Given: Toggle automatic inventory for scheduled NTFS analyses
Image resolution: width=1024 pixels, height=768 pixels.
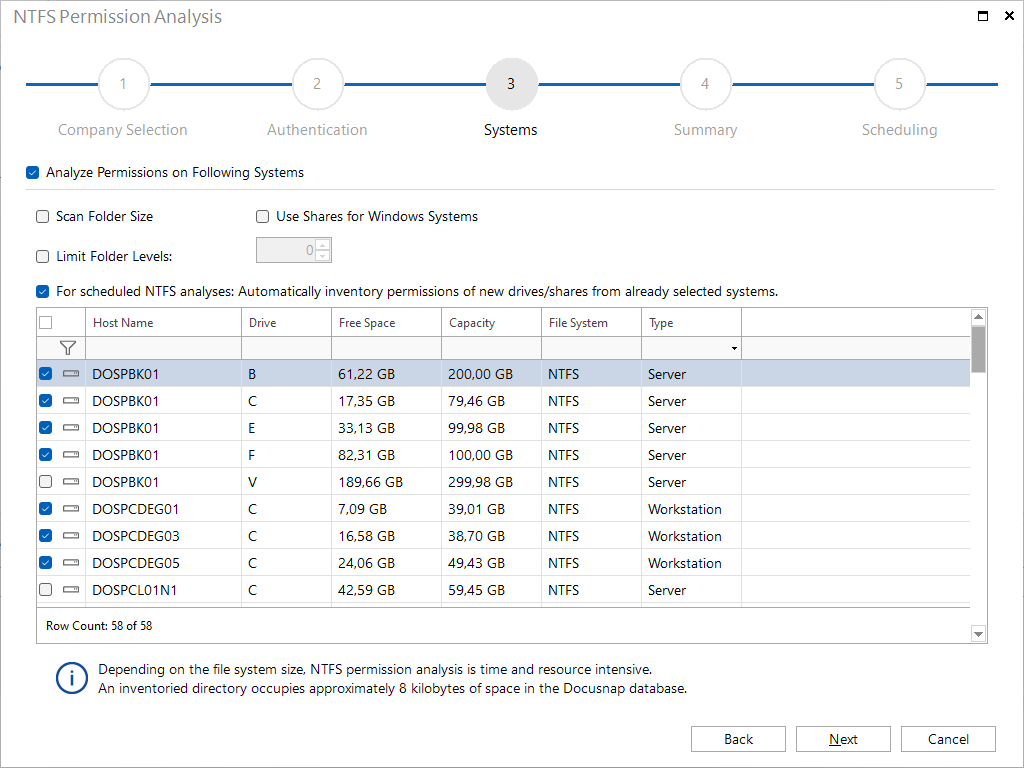Looking at the screenshot, I should pyautogui.click(x=42, y=291).
